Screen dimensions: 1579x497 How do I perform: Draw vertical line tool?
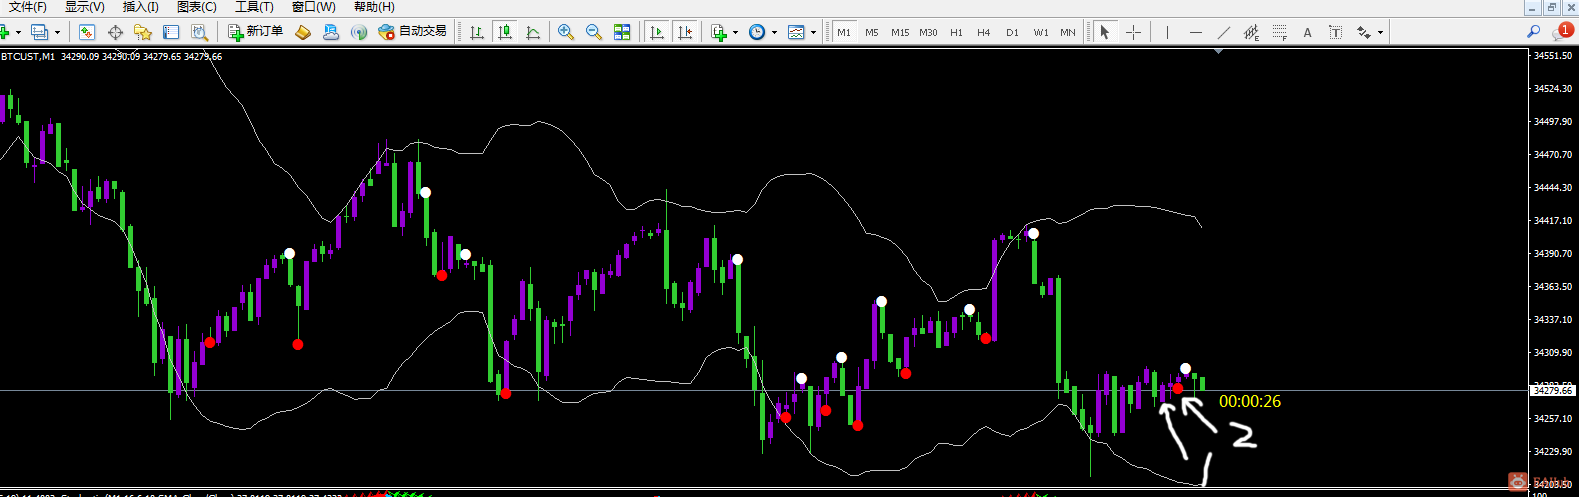click(1167, 32)
